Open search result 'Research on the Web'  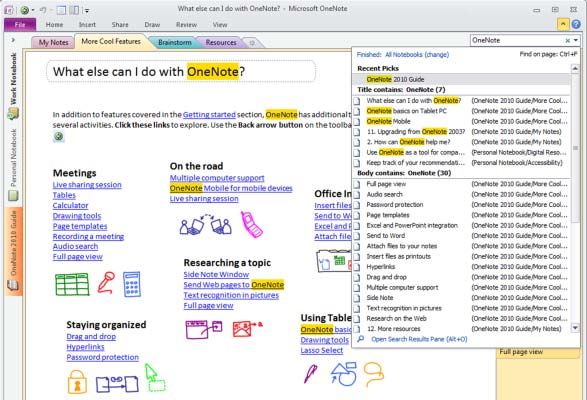coord(461,318)
